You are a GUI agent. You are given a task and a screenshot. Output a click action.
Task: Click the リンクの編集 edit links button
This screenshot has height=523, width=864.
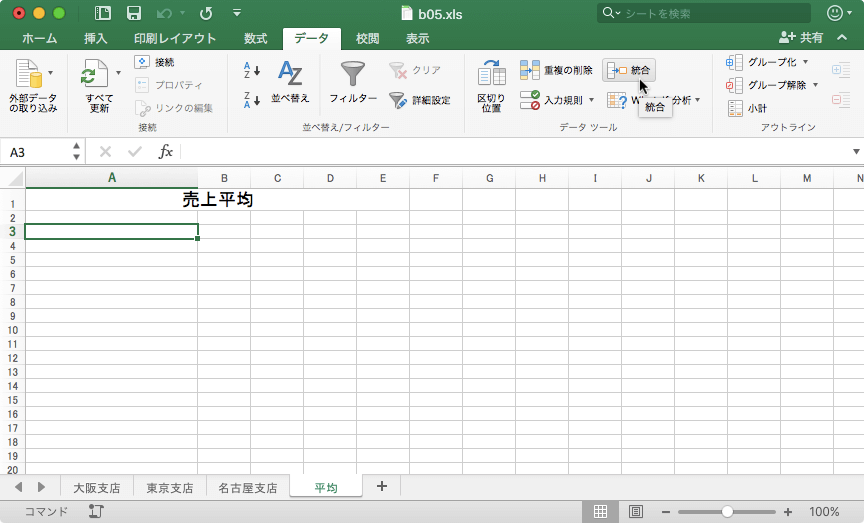point(174,108)
